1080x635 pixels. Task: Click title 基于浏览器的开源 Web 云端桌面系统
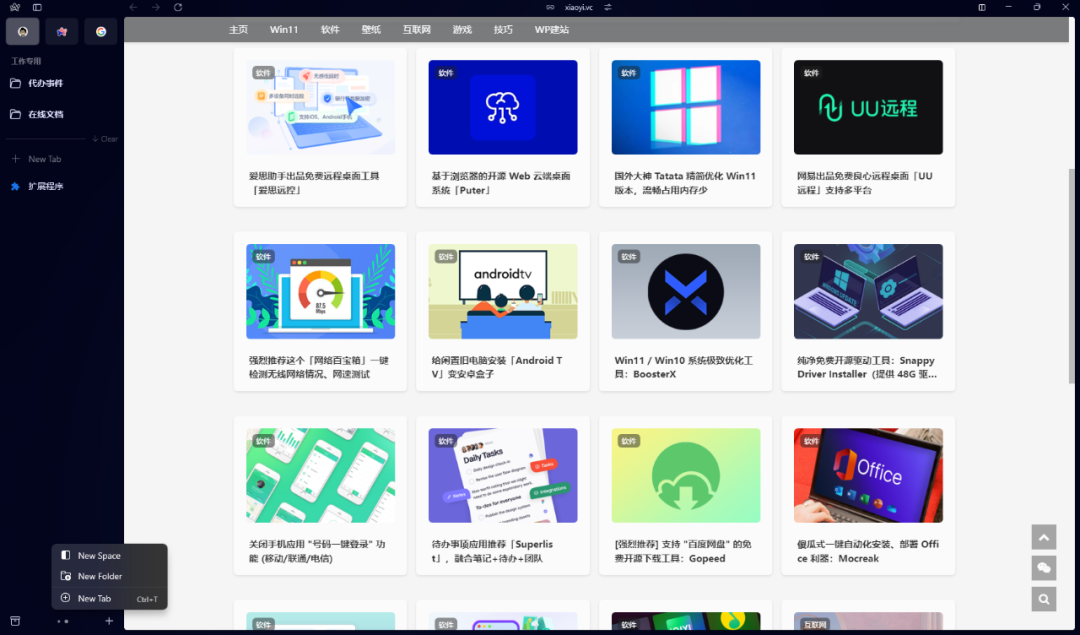coord(501,183)
